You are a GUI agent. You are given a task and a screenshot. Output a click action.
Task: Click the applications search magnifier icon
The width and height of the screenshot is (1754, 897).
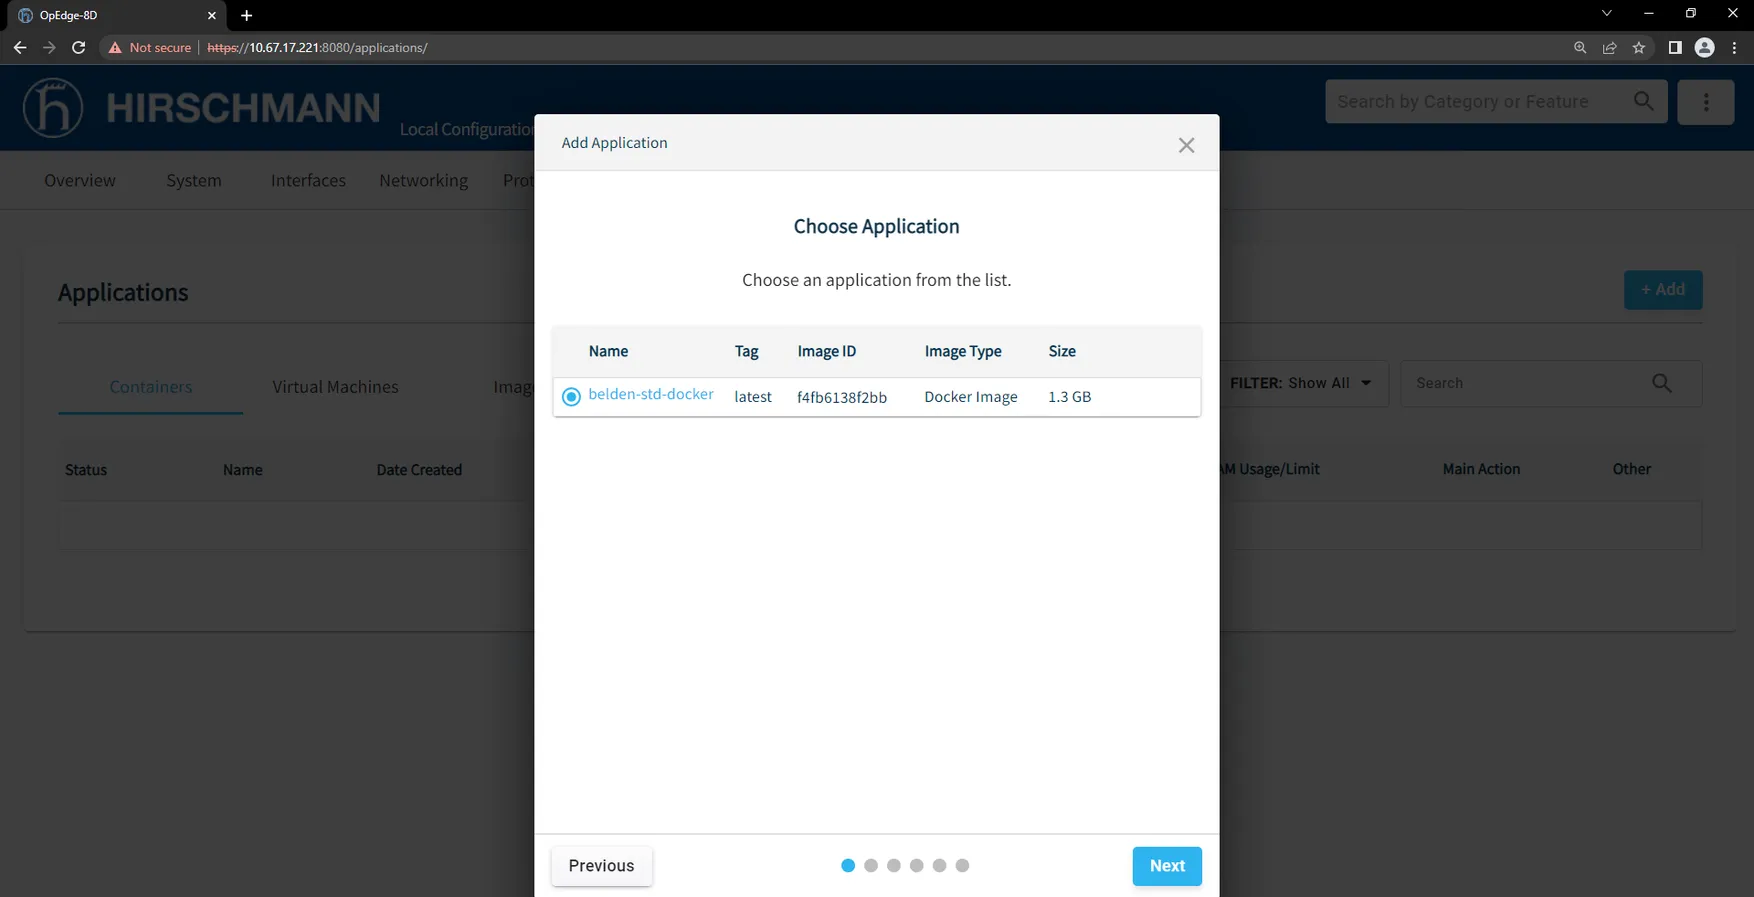[1662, 383]
